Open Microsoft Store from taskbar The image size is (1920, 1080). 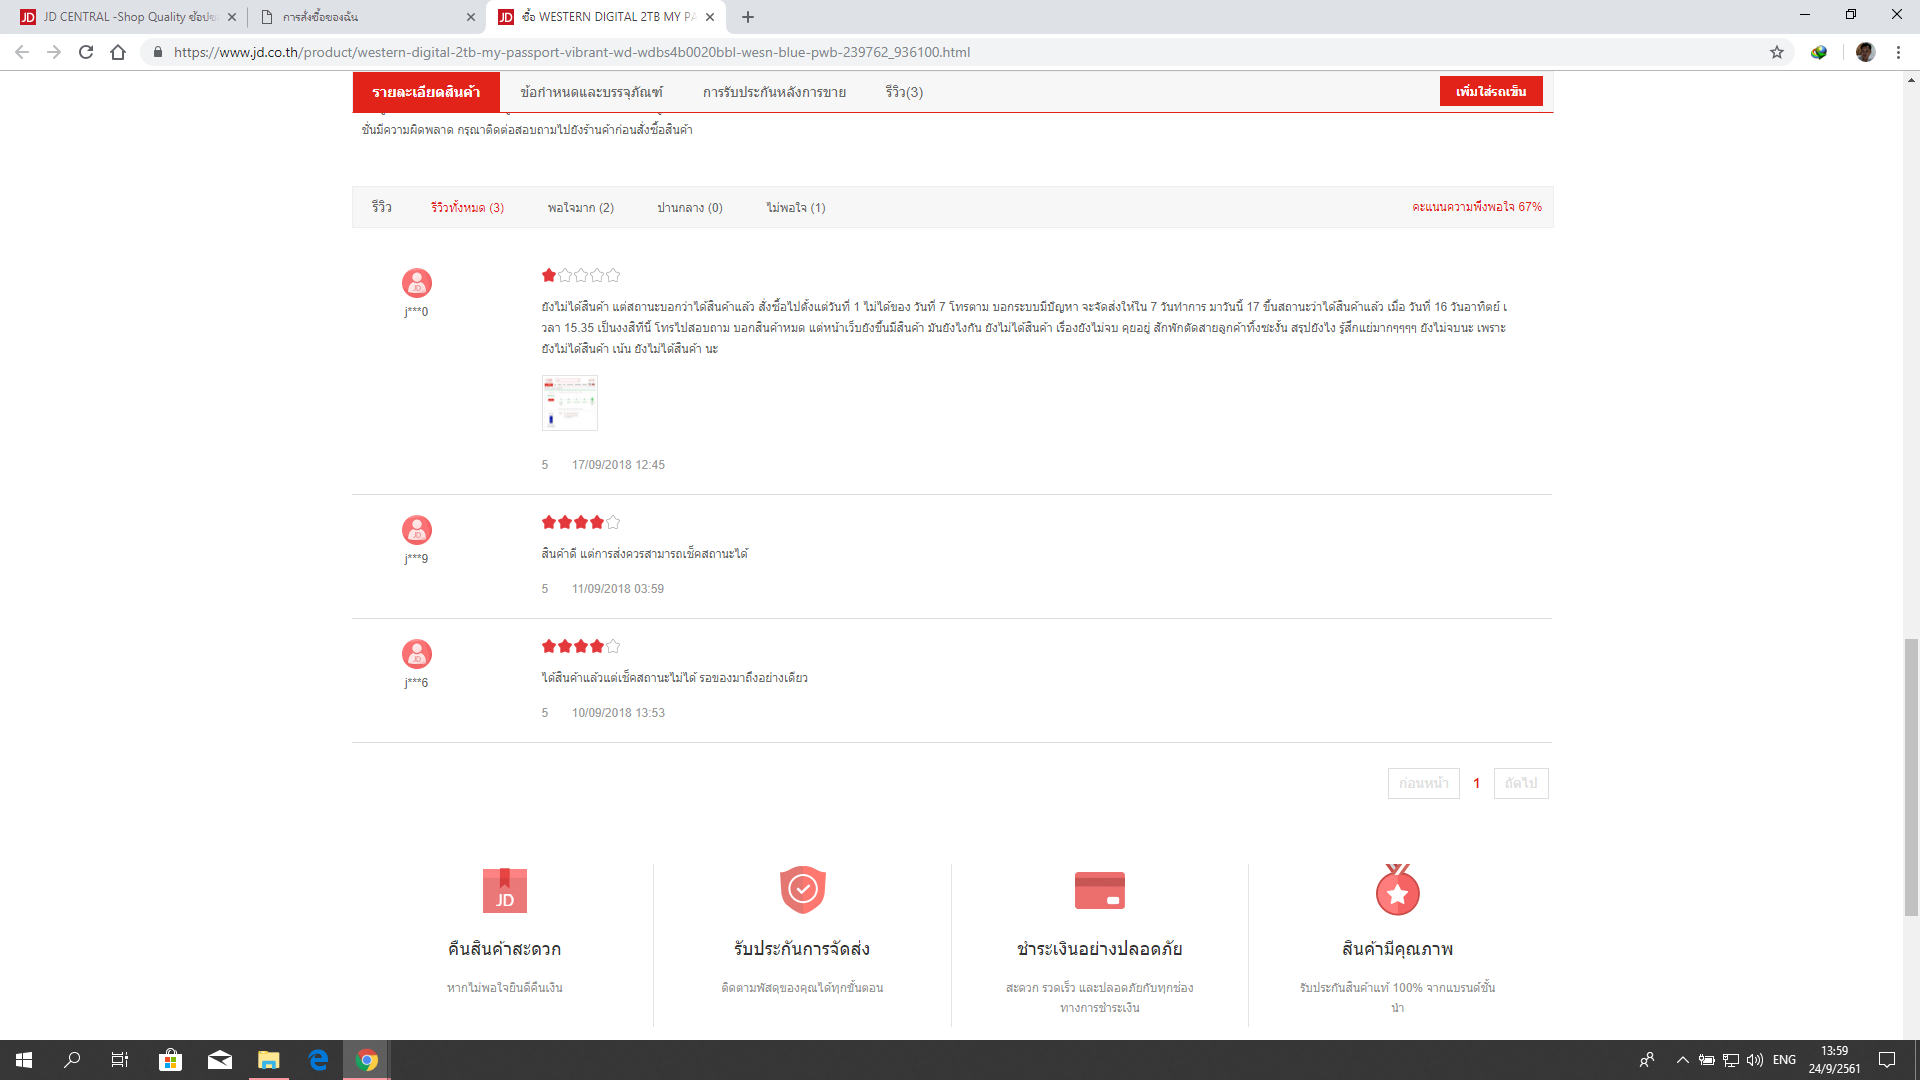[170, 1060]
